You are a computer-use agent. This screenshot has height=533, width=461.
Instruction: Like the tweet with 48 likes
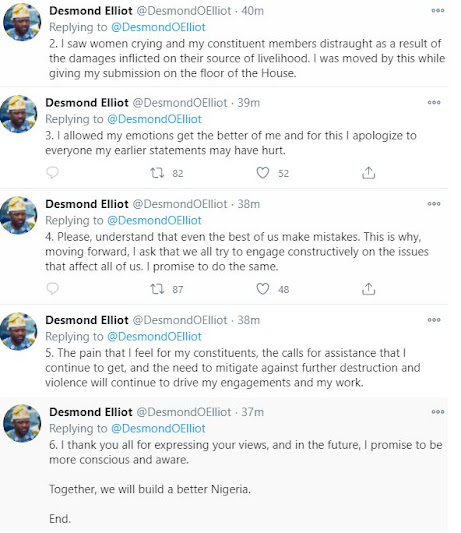[x=262, y=289]
